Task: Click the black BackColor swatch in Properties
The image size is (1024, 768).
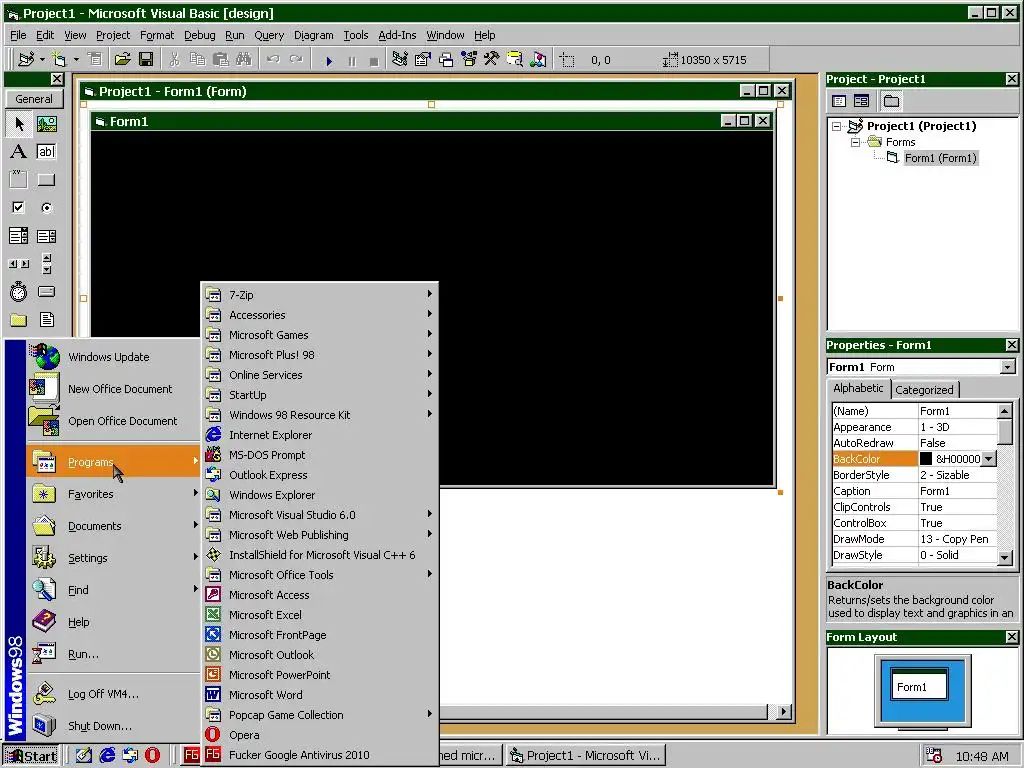Action: point(925,459)
